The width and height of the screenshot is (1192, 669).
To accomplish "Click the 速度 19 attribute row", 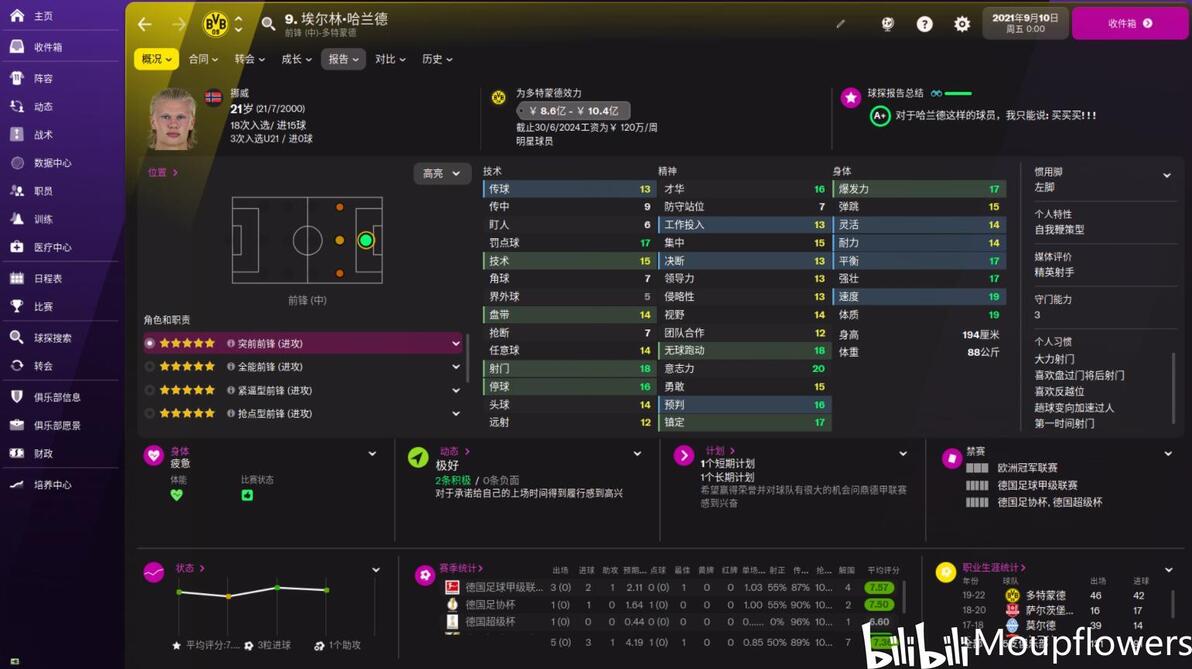I will pyautogui.click(x=918, y=296).
